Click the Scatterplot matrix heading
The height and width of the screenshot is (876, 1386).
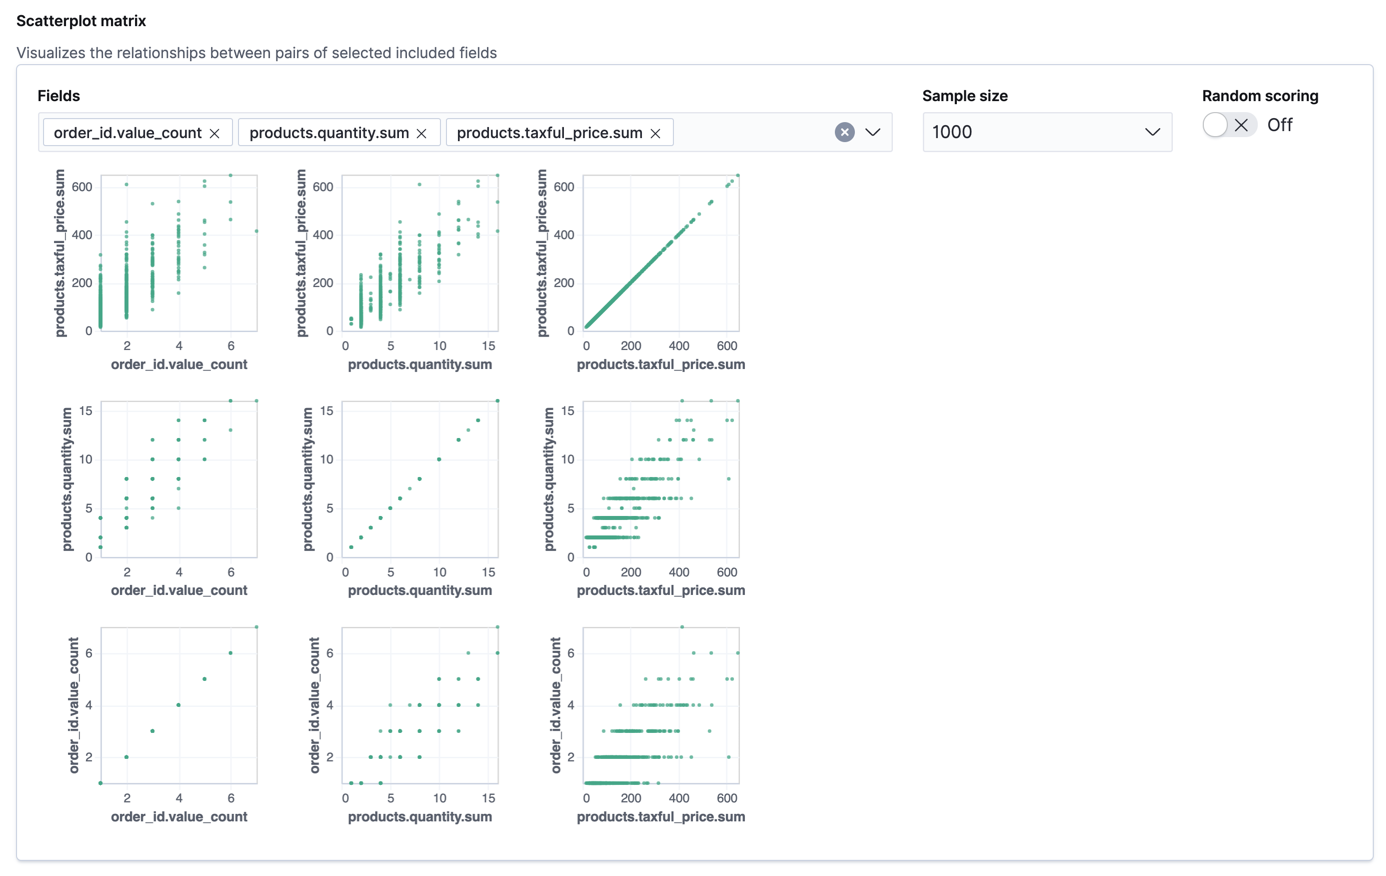(80, 20)
